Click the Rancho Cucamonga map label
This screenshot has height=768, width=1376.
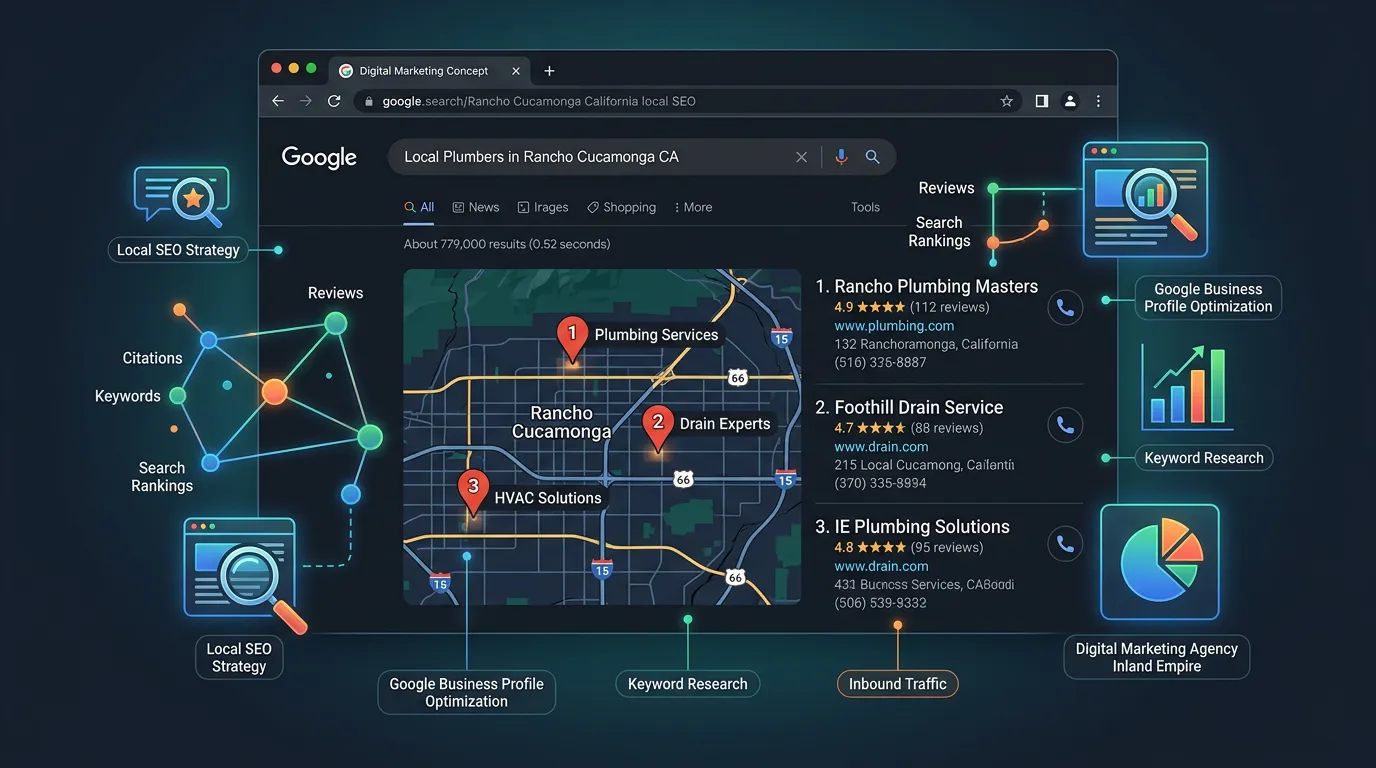561,422
